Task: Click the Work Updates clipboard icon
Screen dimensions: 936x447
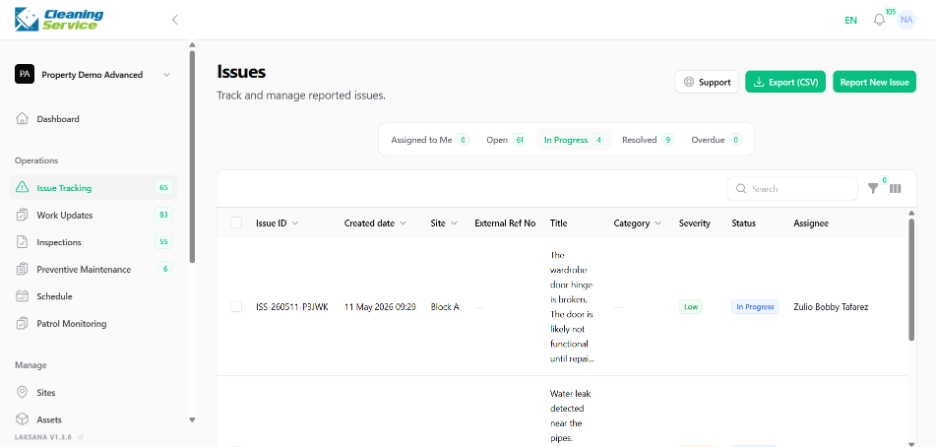Action: click(22, 215)
